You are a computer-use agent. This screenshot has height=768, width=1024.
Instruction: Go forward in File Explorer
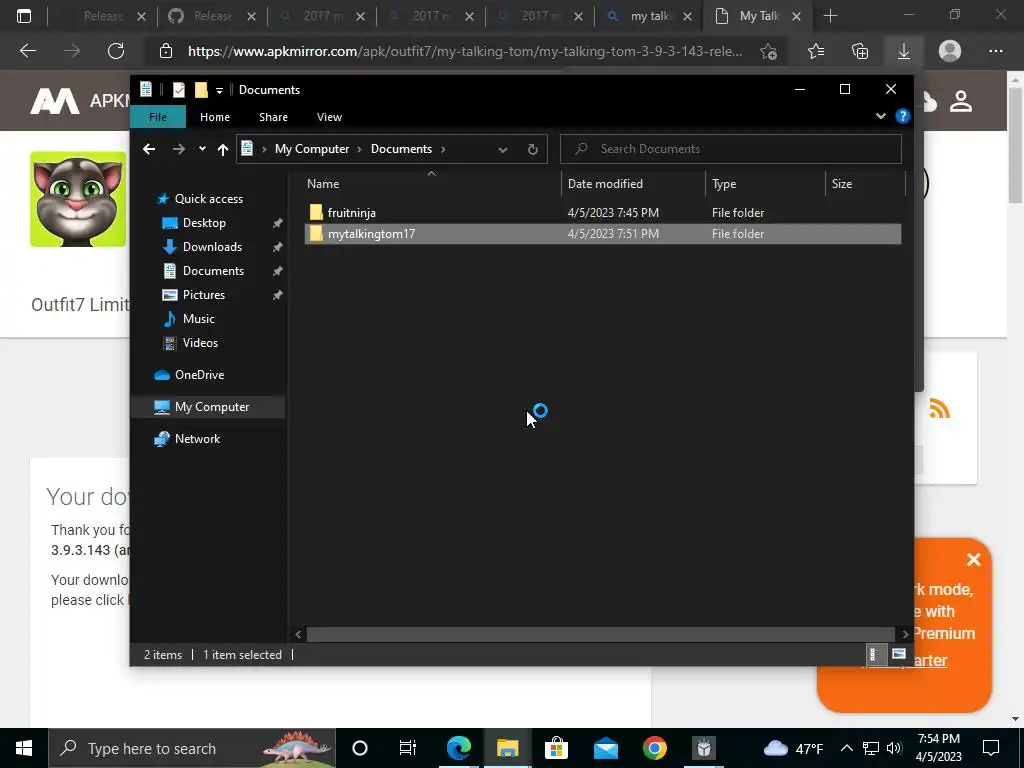(x=178, y=149)
